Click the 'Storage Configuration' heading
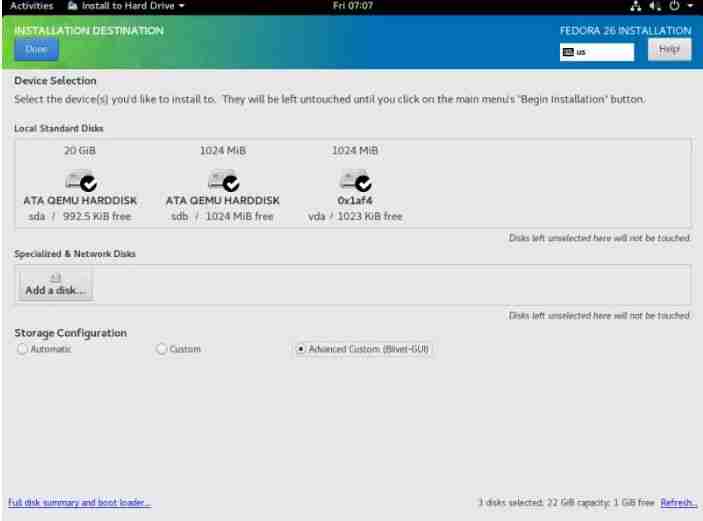This screenshot has height=521, width=703. (70, 333)
